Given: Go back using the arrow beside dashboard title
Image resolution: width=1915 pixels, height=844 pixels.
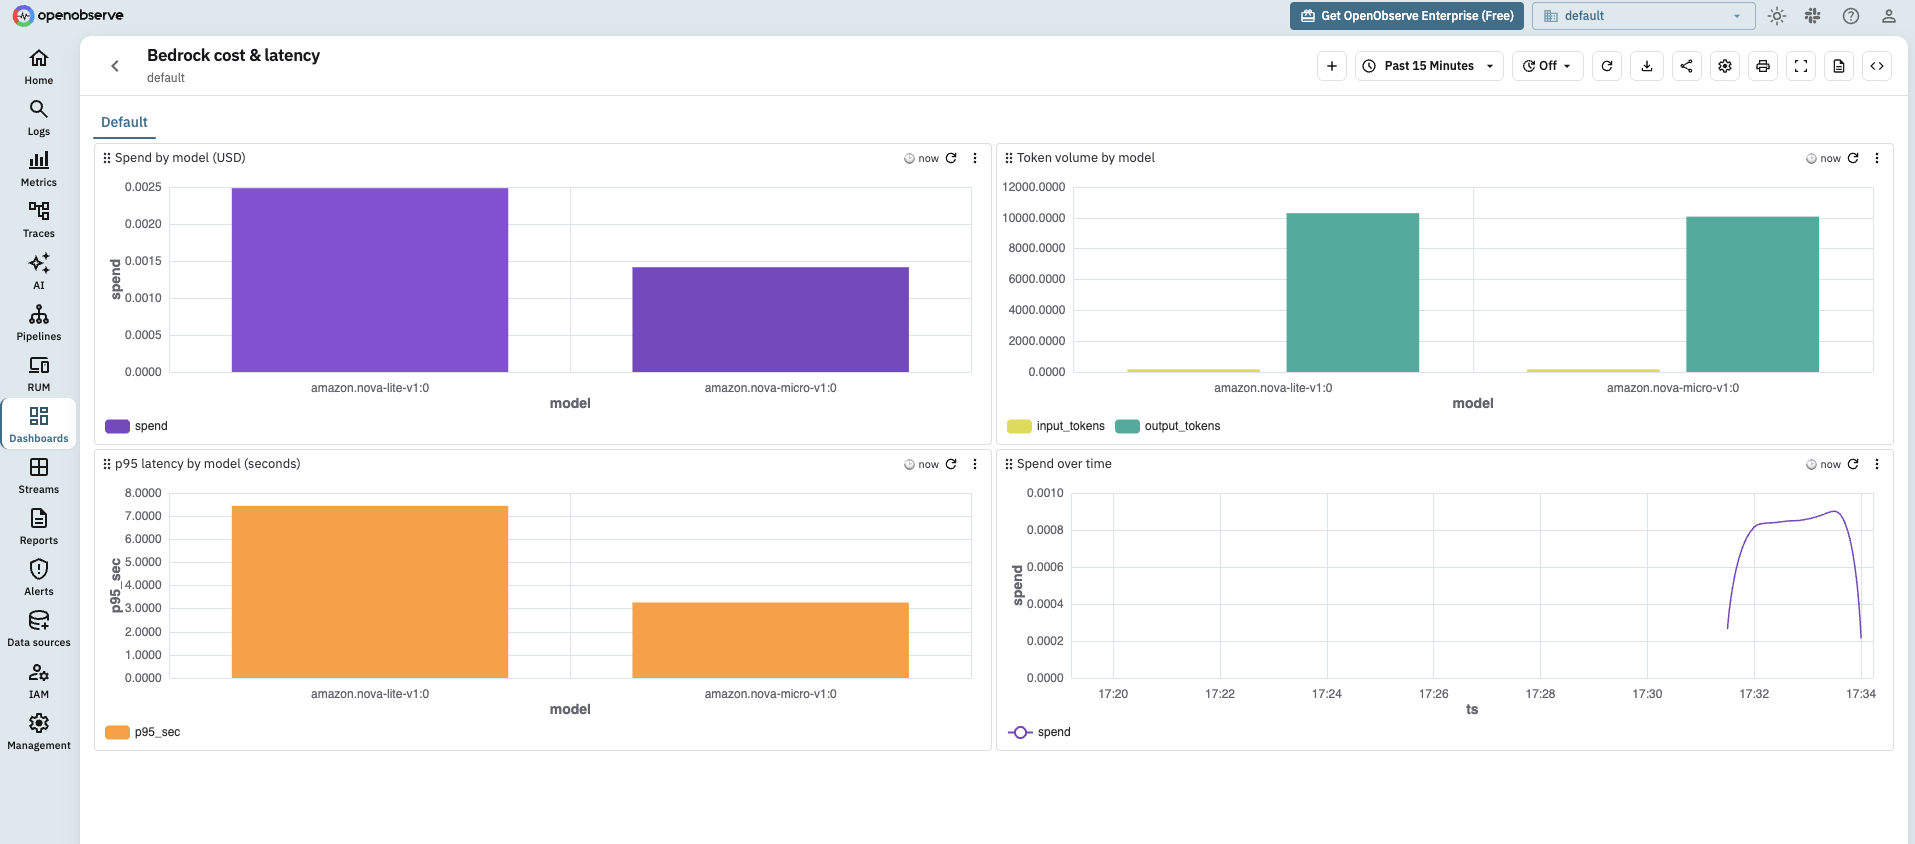Looking at the screenshot, I should (115, 66).
